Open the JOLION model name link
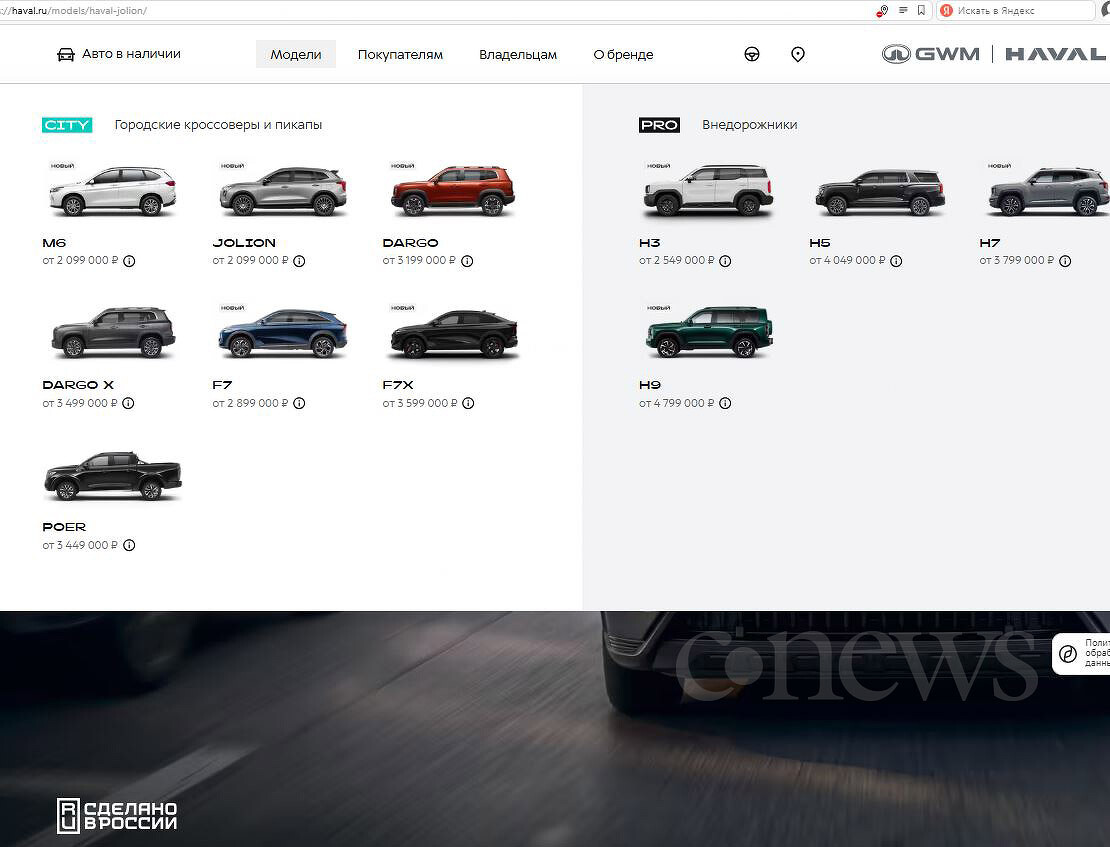 tap(244, 243)
